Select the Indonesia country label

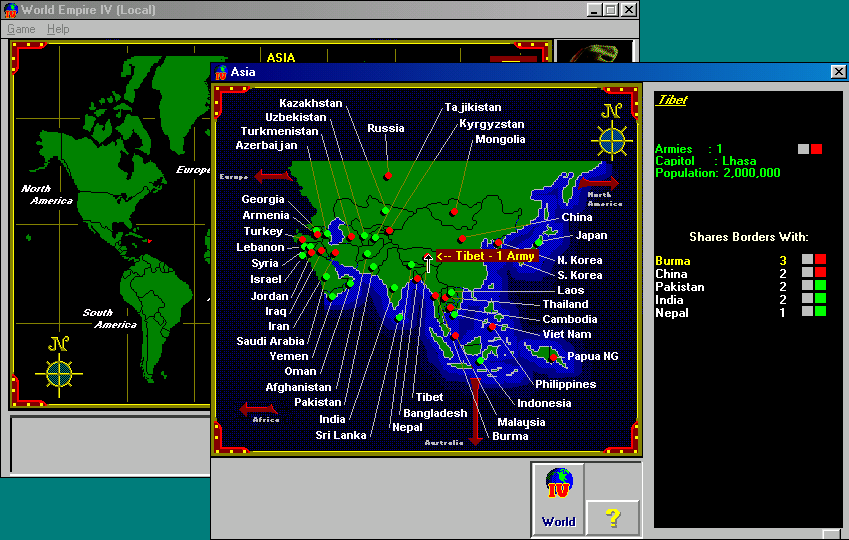tap(544, 403)
